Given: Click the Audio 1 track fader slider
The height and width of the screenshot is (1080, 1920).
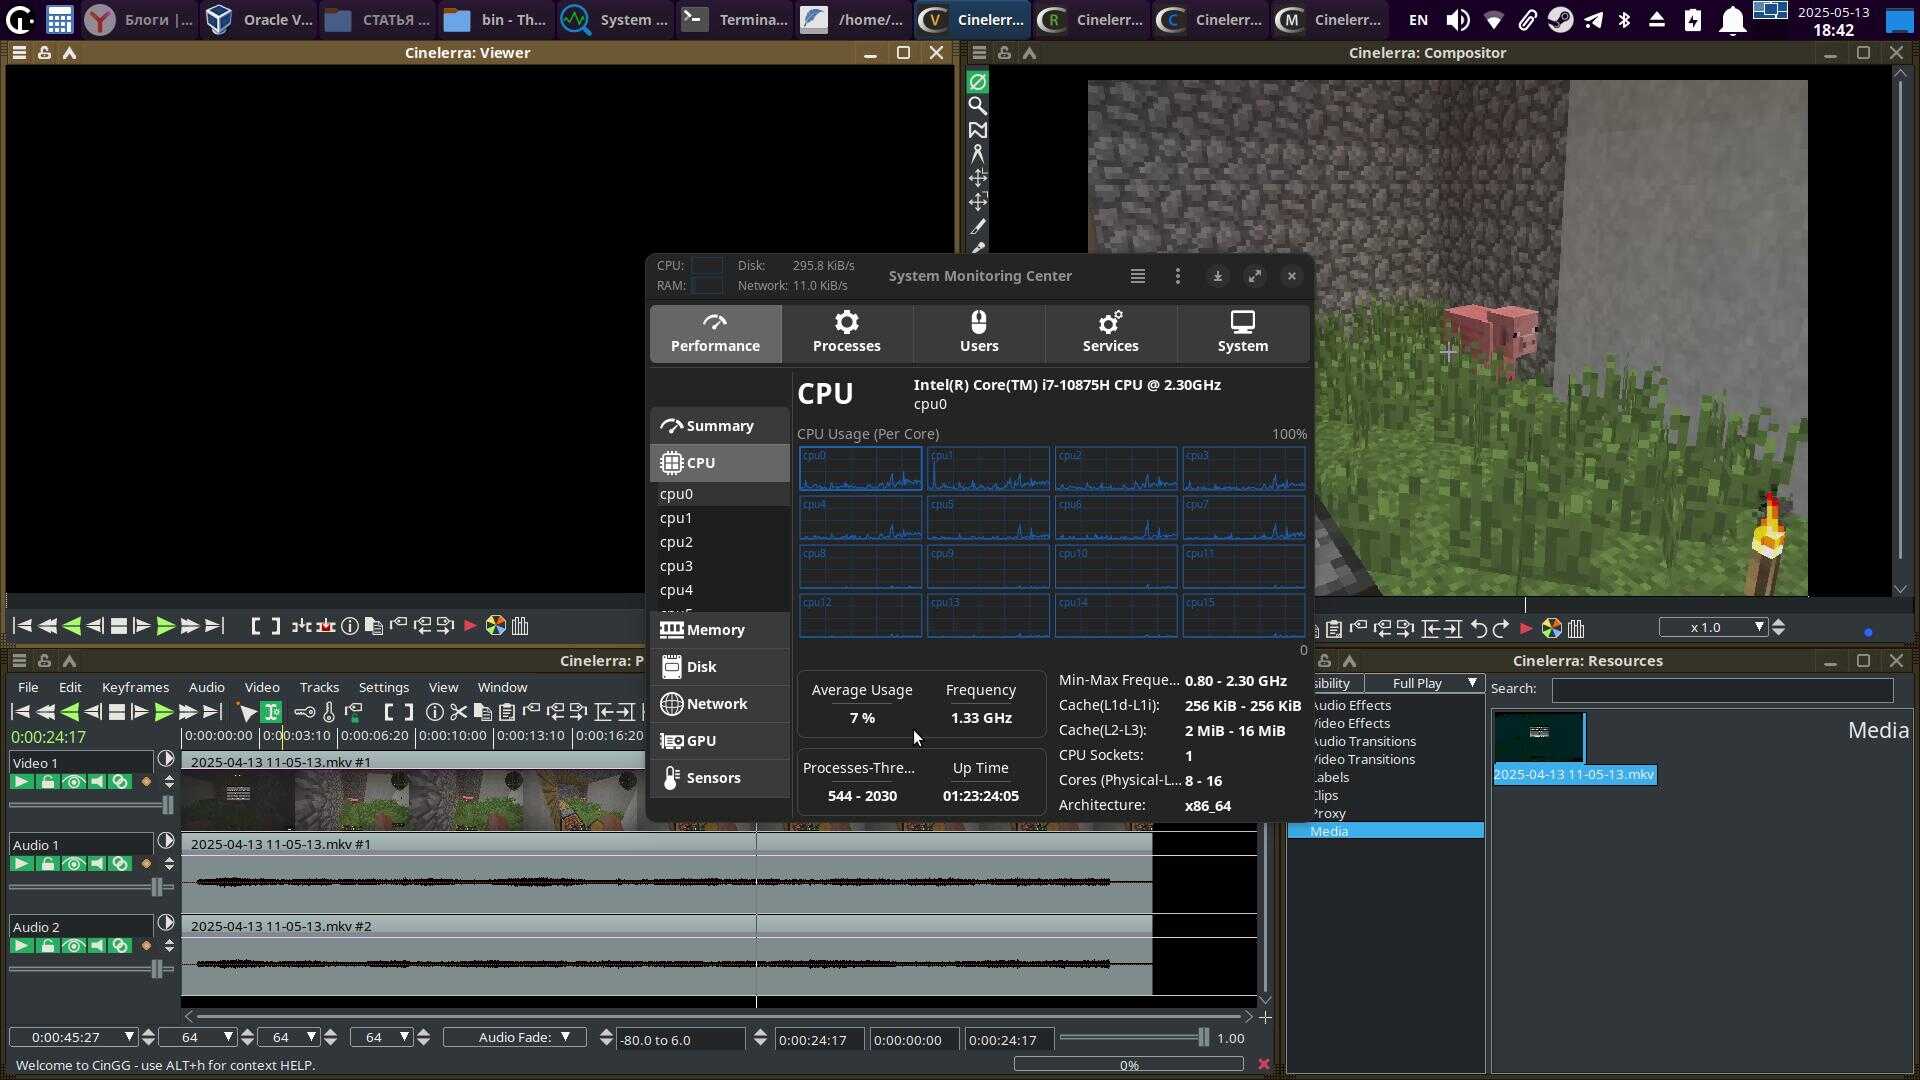Looking at the screenshot, I should point(156,887).
